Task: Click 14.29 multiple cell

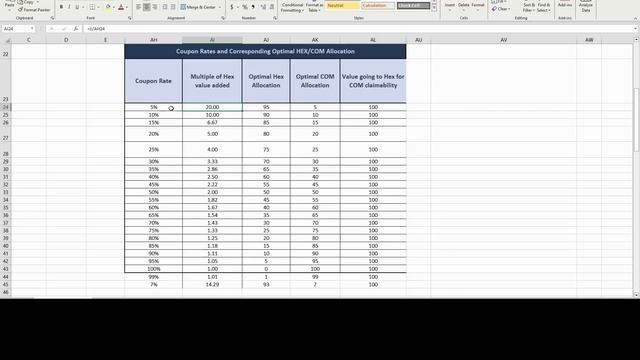Action: coord(212,284)
